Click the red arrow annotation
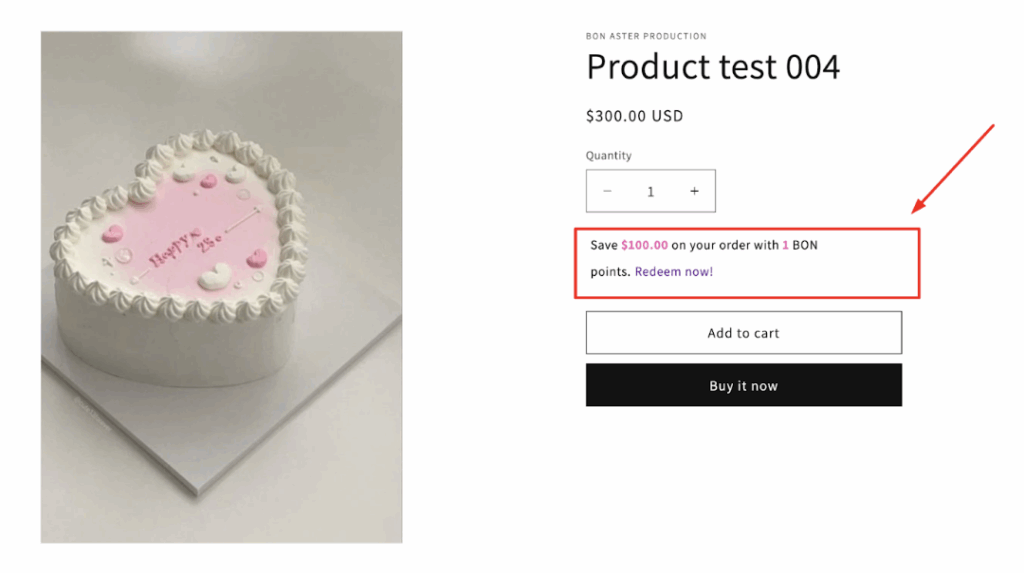This screenshot has height=573, width=1024. coord(953,168)
